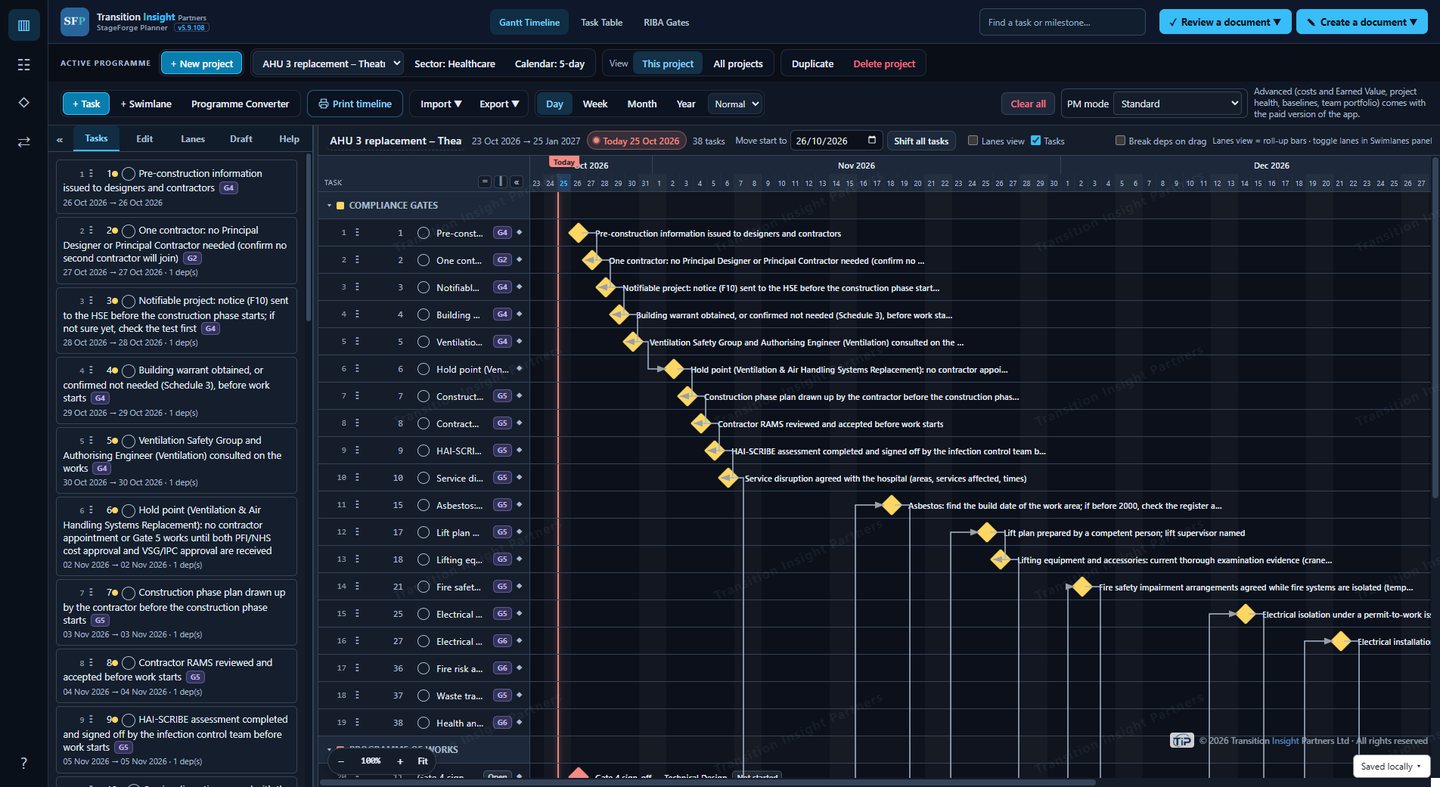Zoom out with the minus button
The image size is (1440, 787).
click(x=341, y=761)
